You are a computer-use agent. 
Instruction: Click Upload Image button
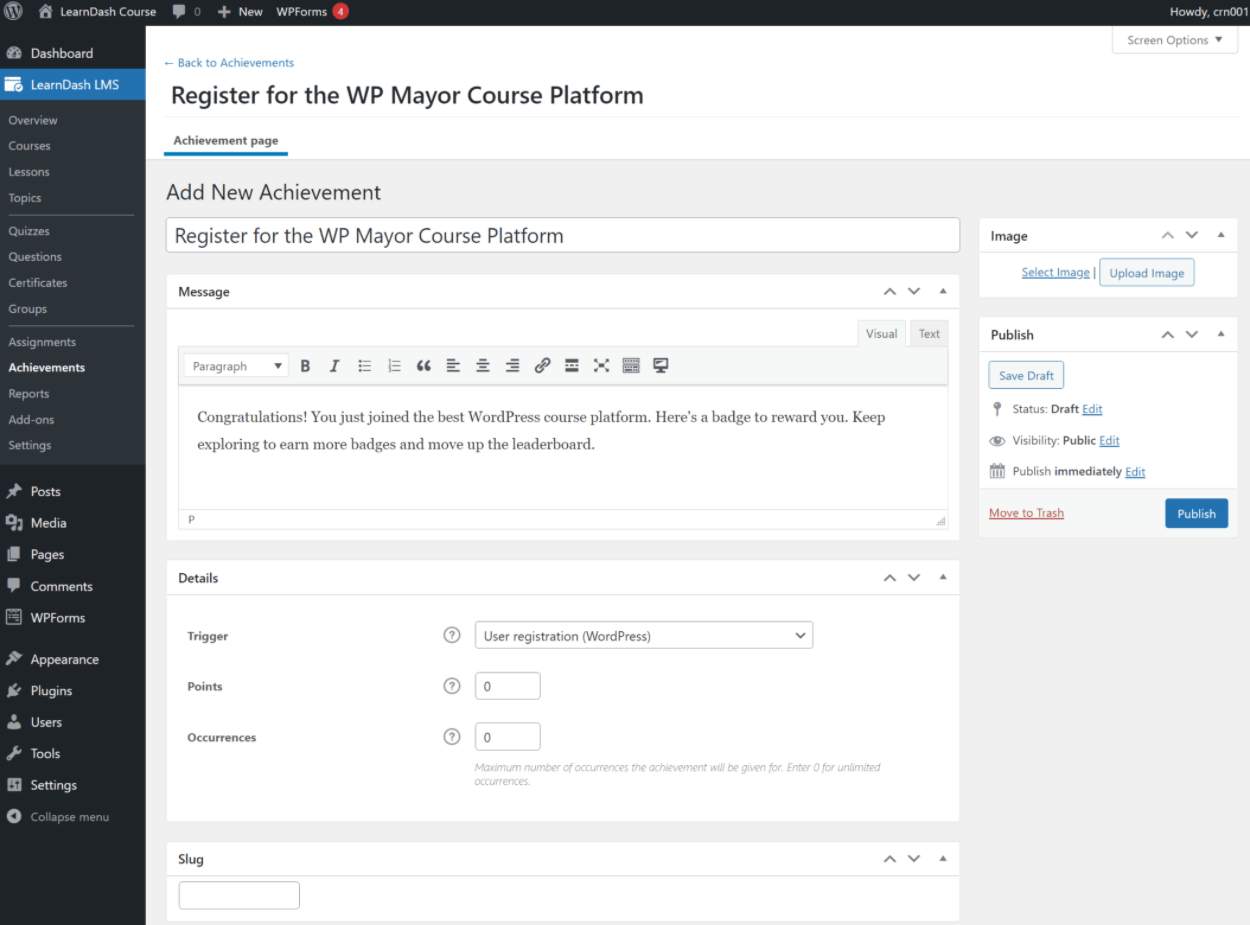[x=1146, y=273]
